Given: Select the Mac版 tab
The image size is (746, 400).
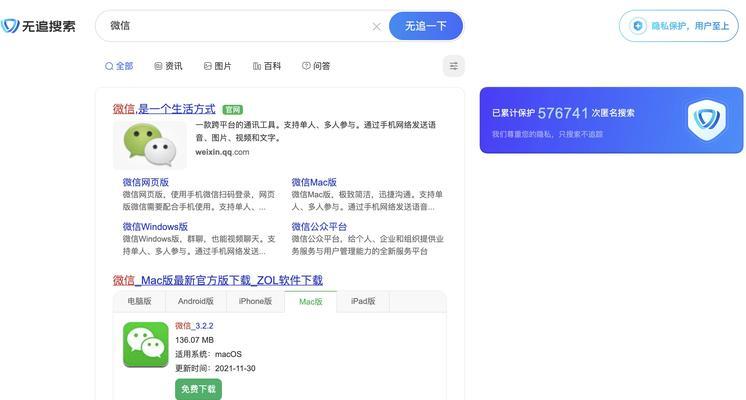Looking at the screenshot, I should tap(311, 302).
